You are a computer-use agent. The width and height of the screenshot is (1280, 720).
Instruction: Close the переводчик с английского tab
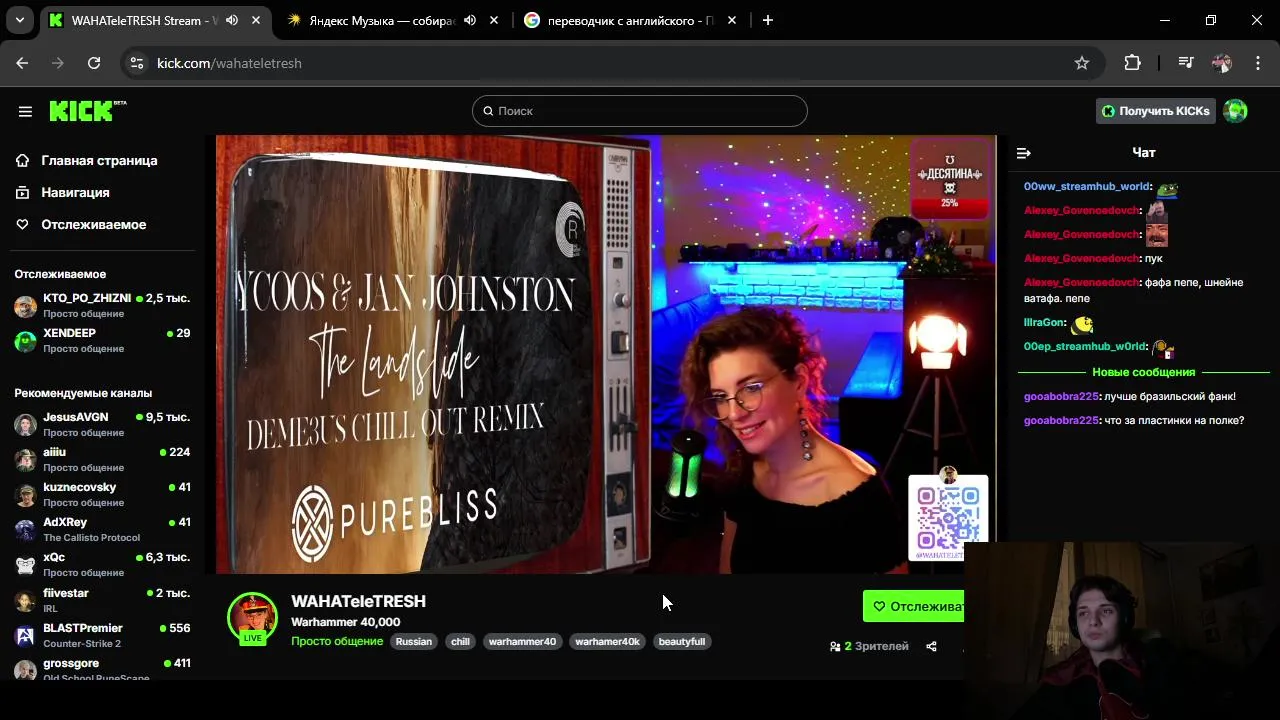pyautogui.click(x=732, y=20)
